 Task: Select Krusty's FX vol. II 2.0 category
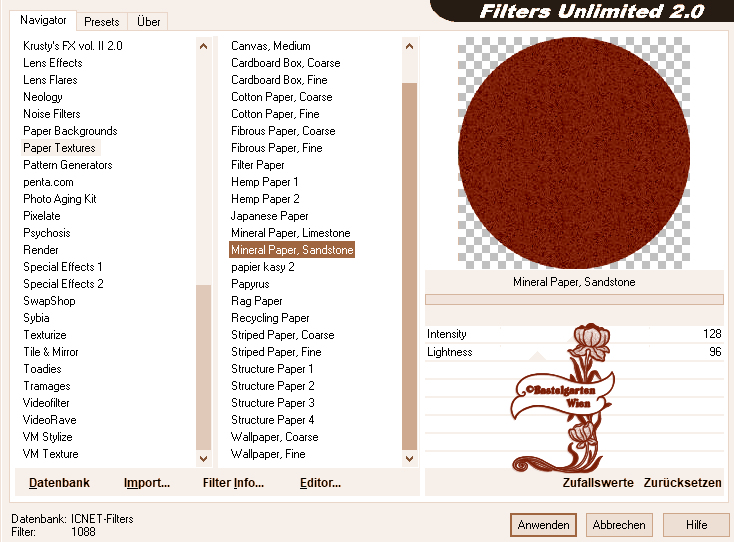73,46
